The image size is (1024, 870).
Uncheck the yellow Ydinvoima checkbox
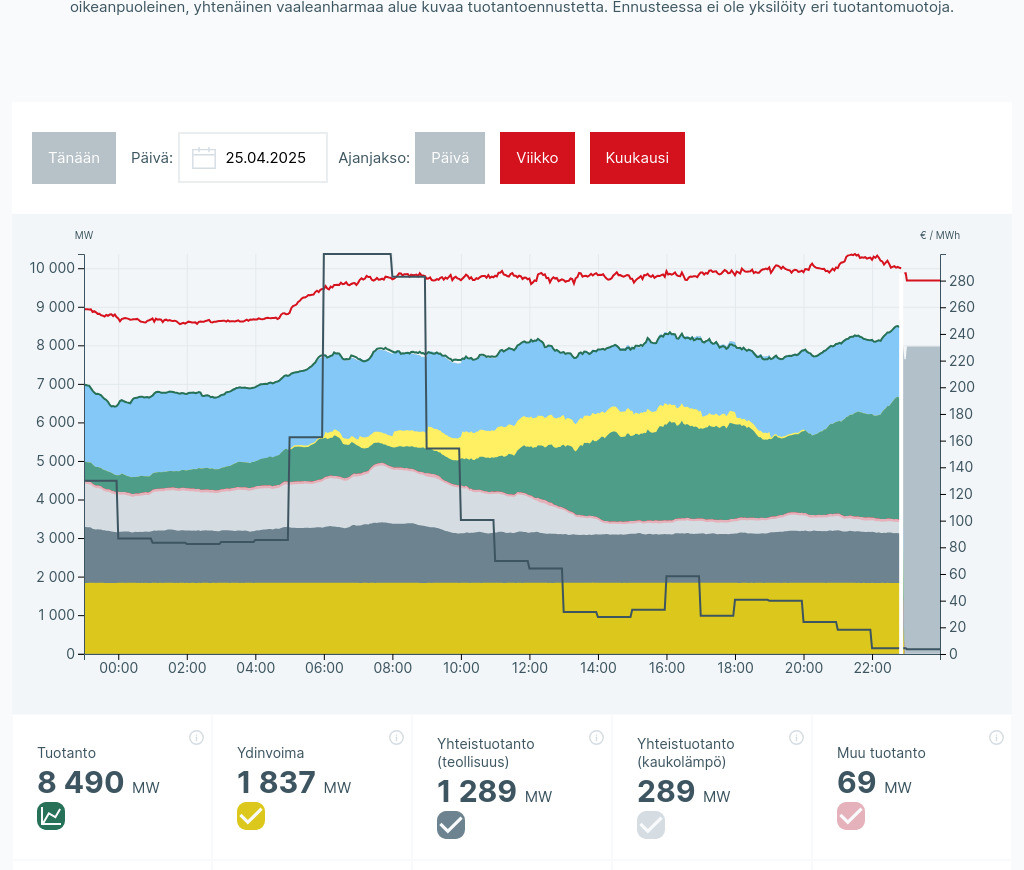coord(251,816)
